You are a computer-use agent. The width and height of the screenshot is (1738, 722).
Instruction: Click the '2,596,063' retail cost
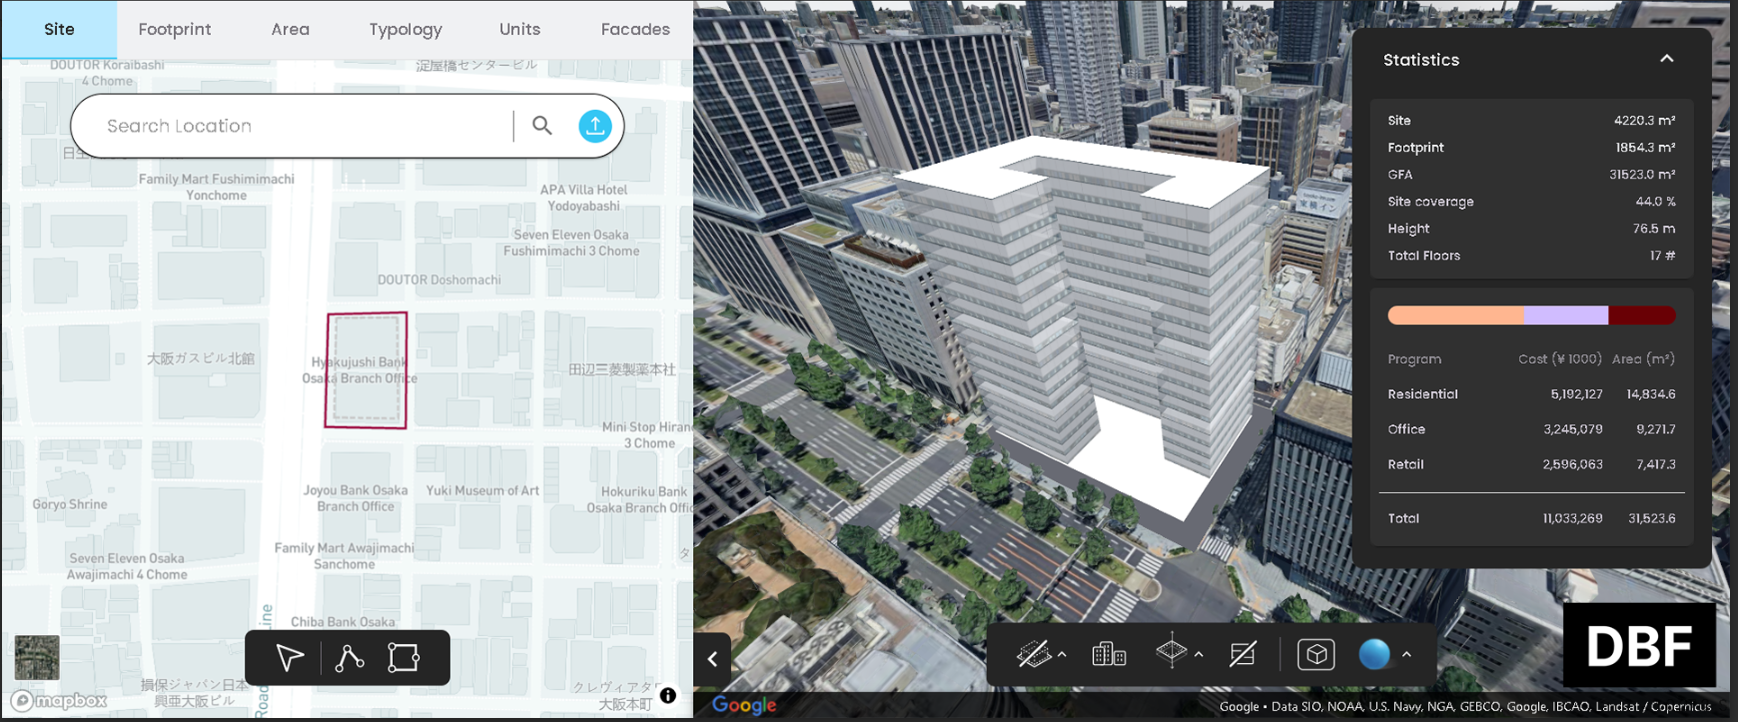point(1573,464)
